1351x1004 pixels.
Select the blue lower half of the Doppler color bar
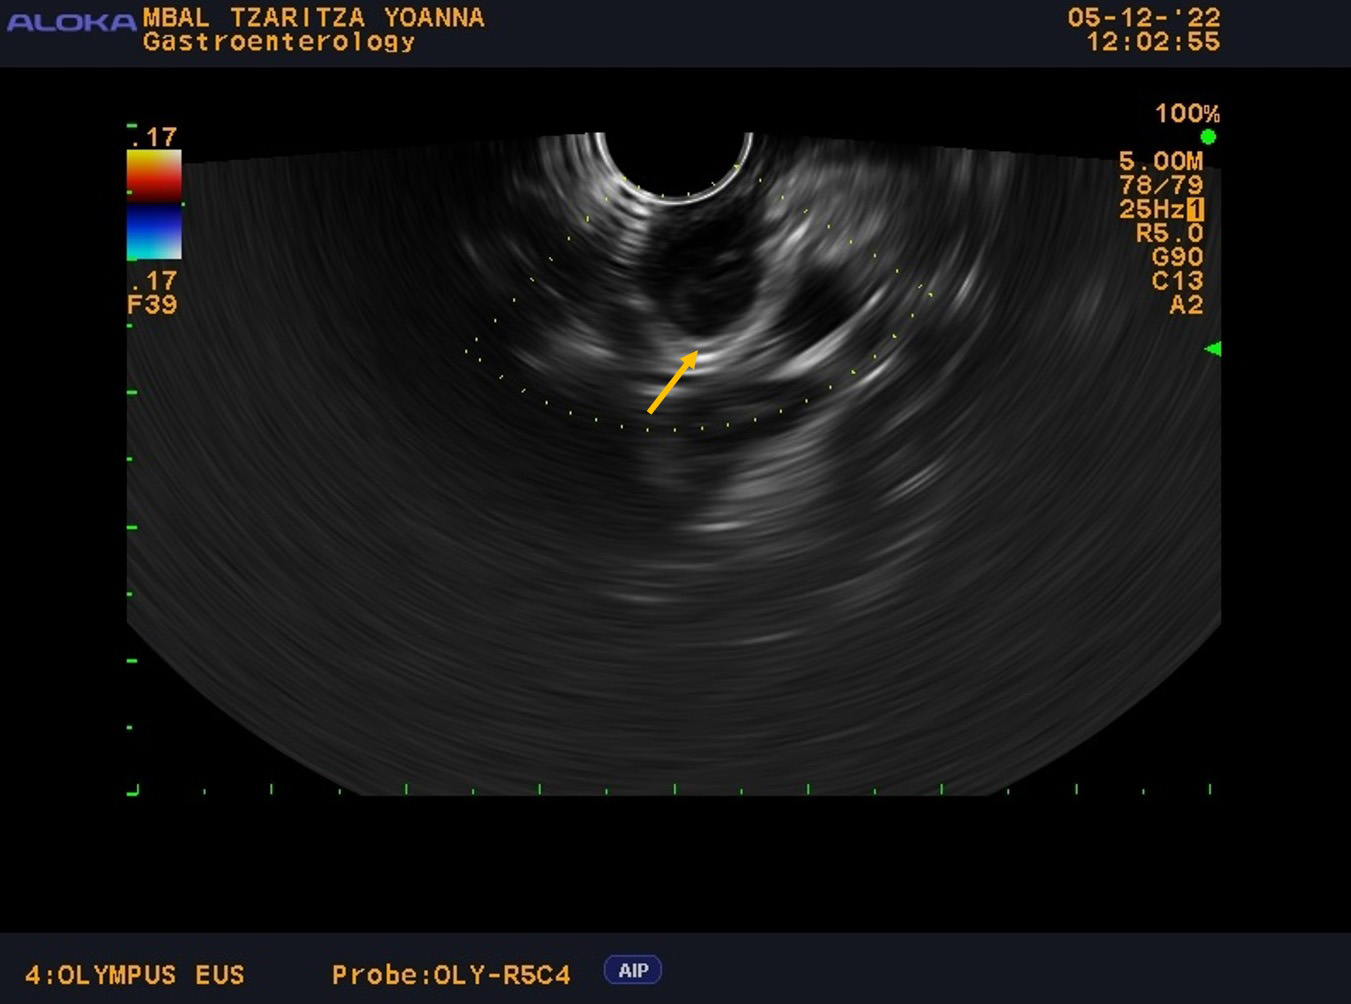(154, 232)
